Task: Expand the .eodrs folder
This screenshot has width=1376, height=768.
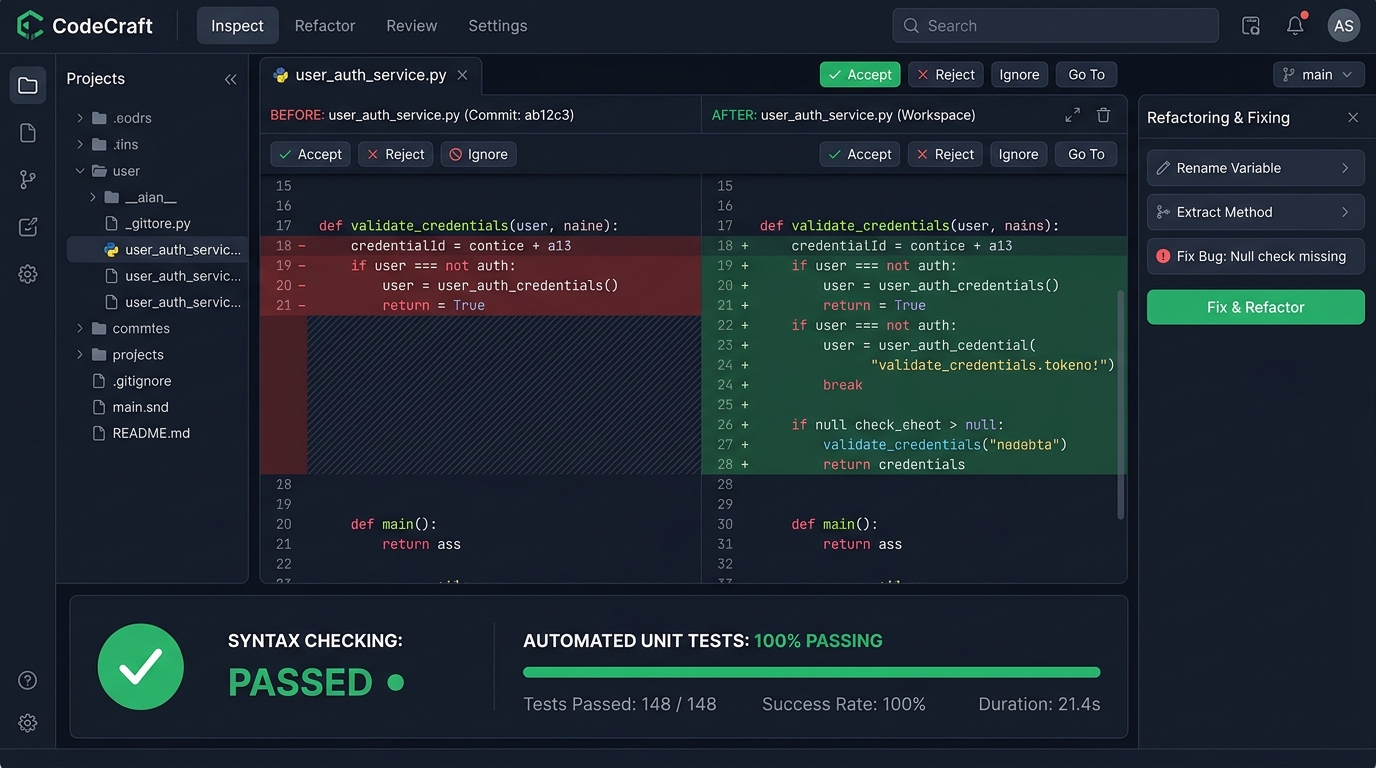Action: [80, 118]
